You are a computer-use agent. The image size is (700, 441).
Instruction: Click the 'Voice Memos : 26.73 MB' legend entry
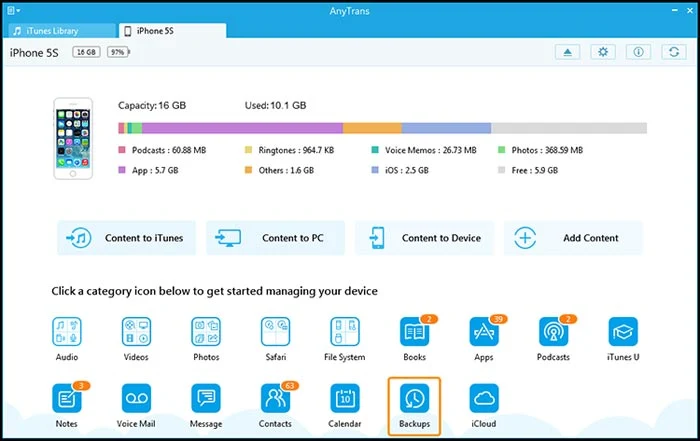424,150
